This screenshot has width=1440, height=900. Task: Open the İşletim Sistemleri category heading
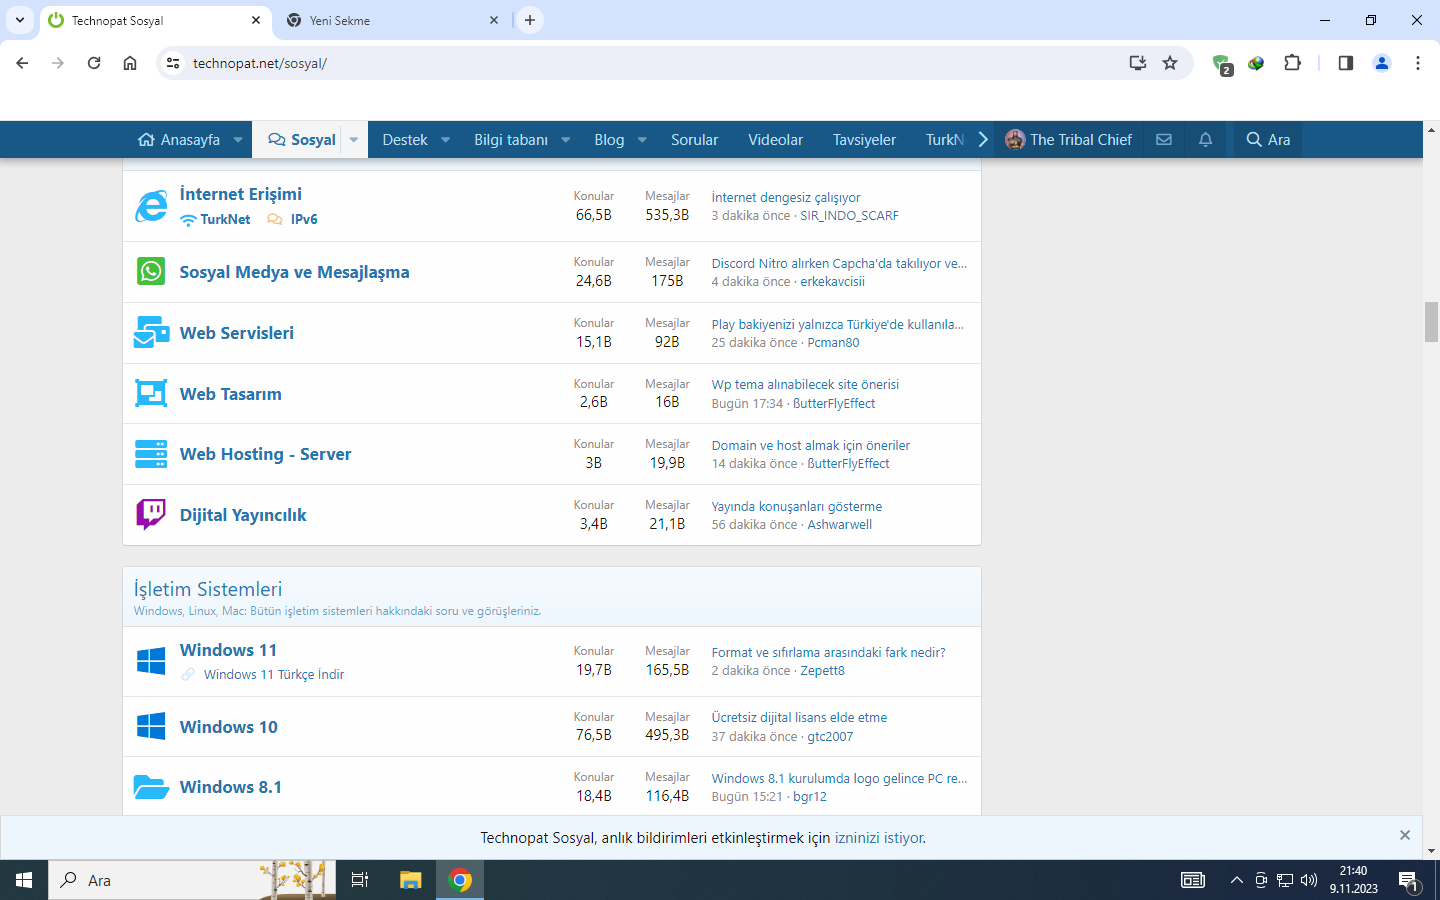[x=208, y=589]
